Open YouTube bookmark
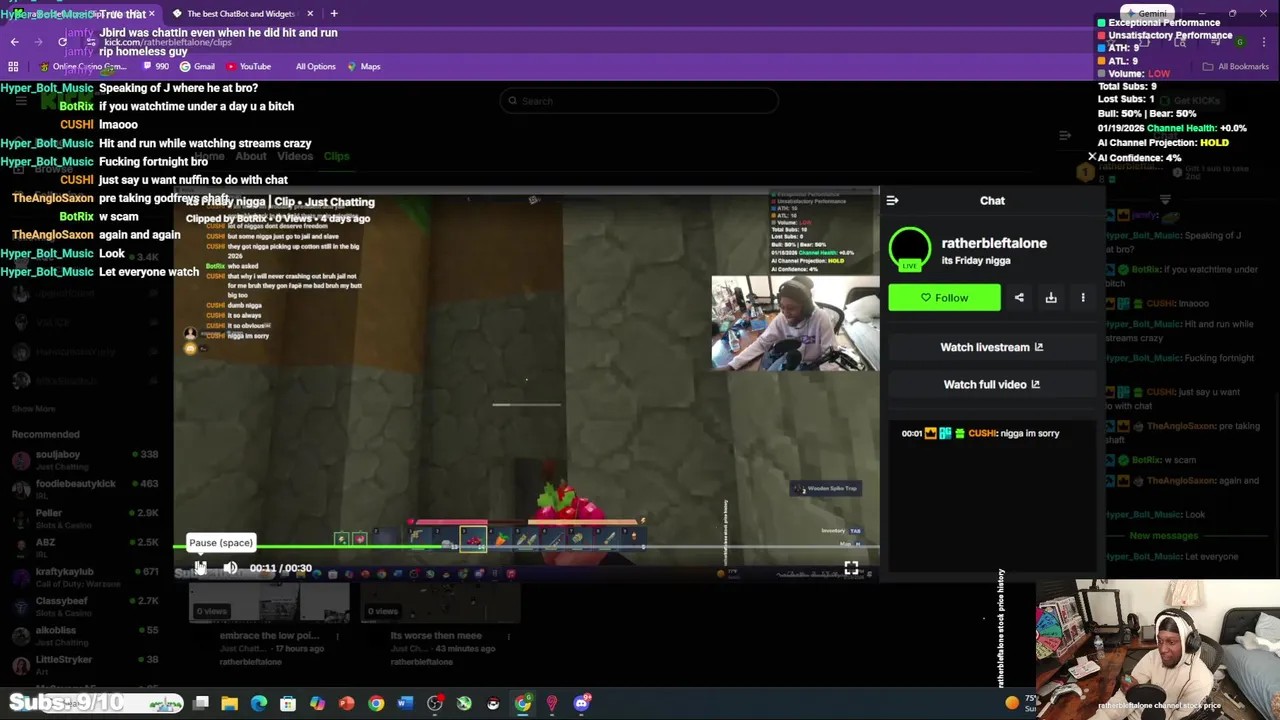 point(248,66)
